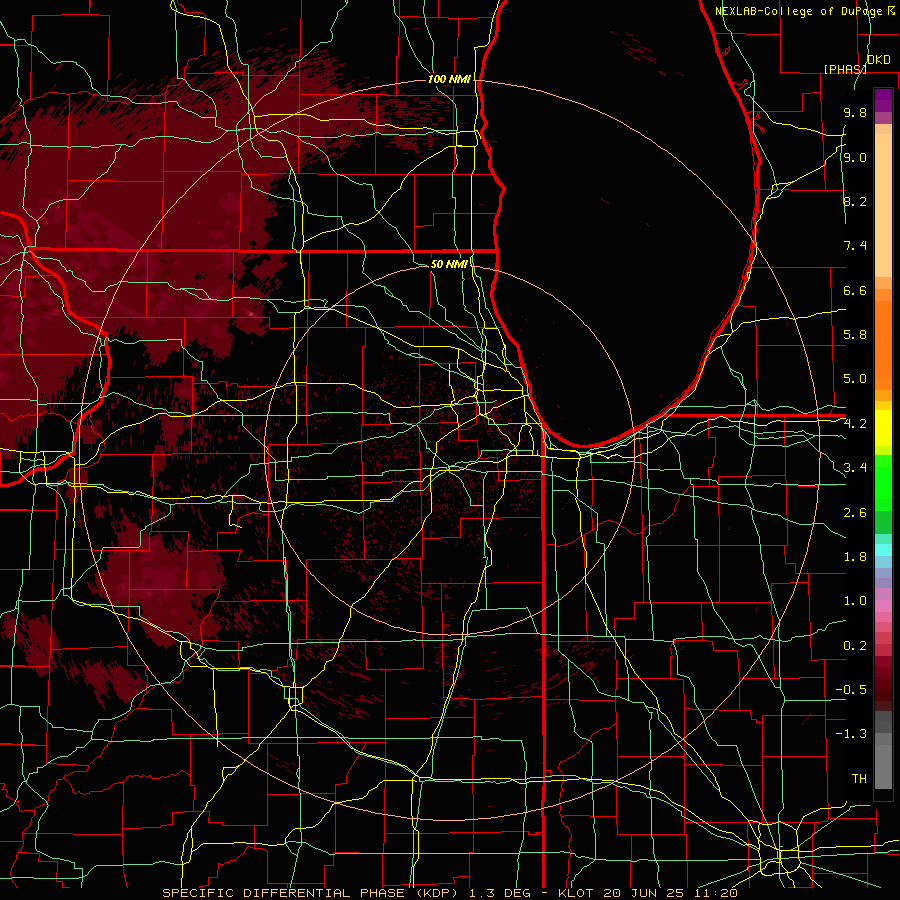Click the -1.3 value on color scale

coord(851,734)
